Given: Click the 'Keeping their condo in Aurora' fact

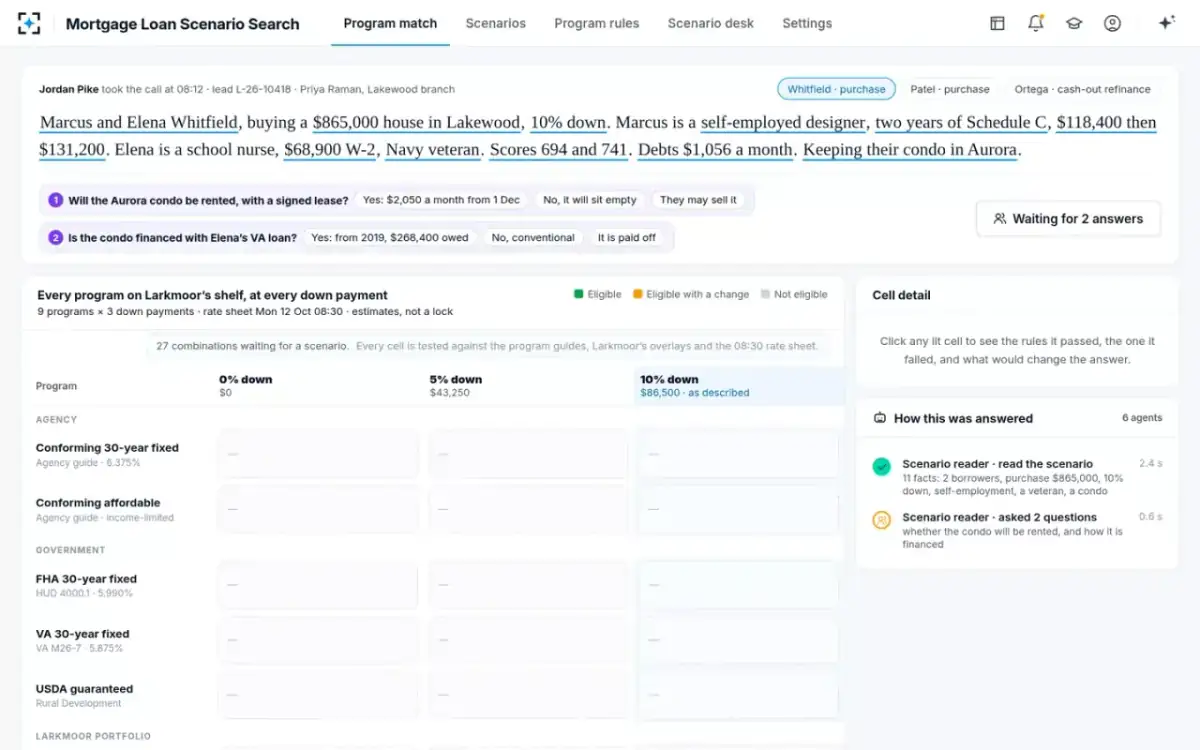Looking at the screenshot, I should (912, 151).
